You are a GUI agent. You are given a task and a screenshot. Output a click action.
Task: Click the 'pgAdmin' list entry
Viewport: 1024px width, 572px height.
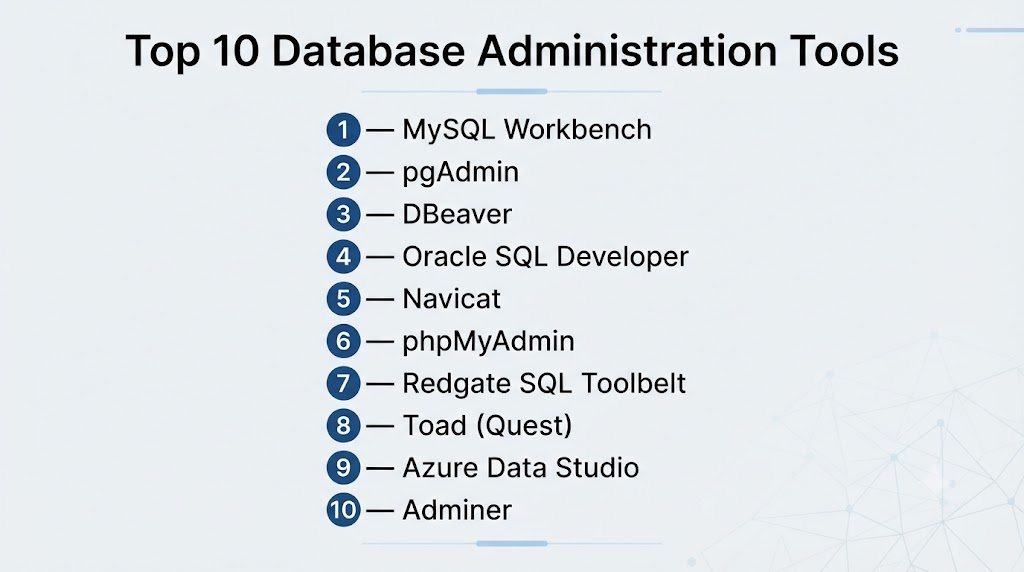460,173
